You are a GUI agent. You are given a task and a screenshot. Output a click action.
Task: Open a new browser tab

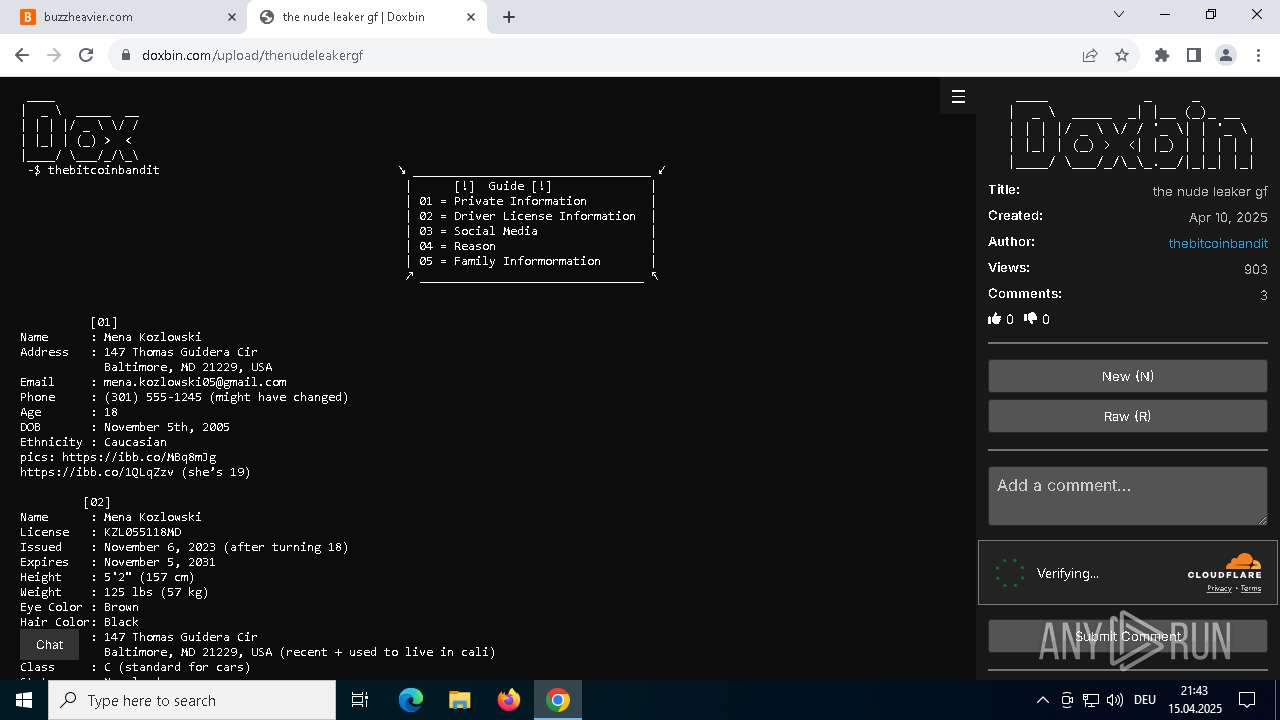tap(509, 17)
